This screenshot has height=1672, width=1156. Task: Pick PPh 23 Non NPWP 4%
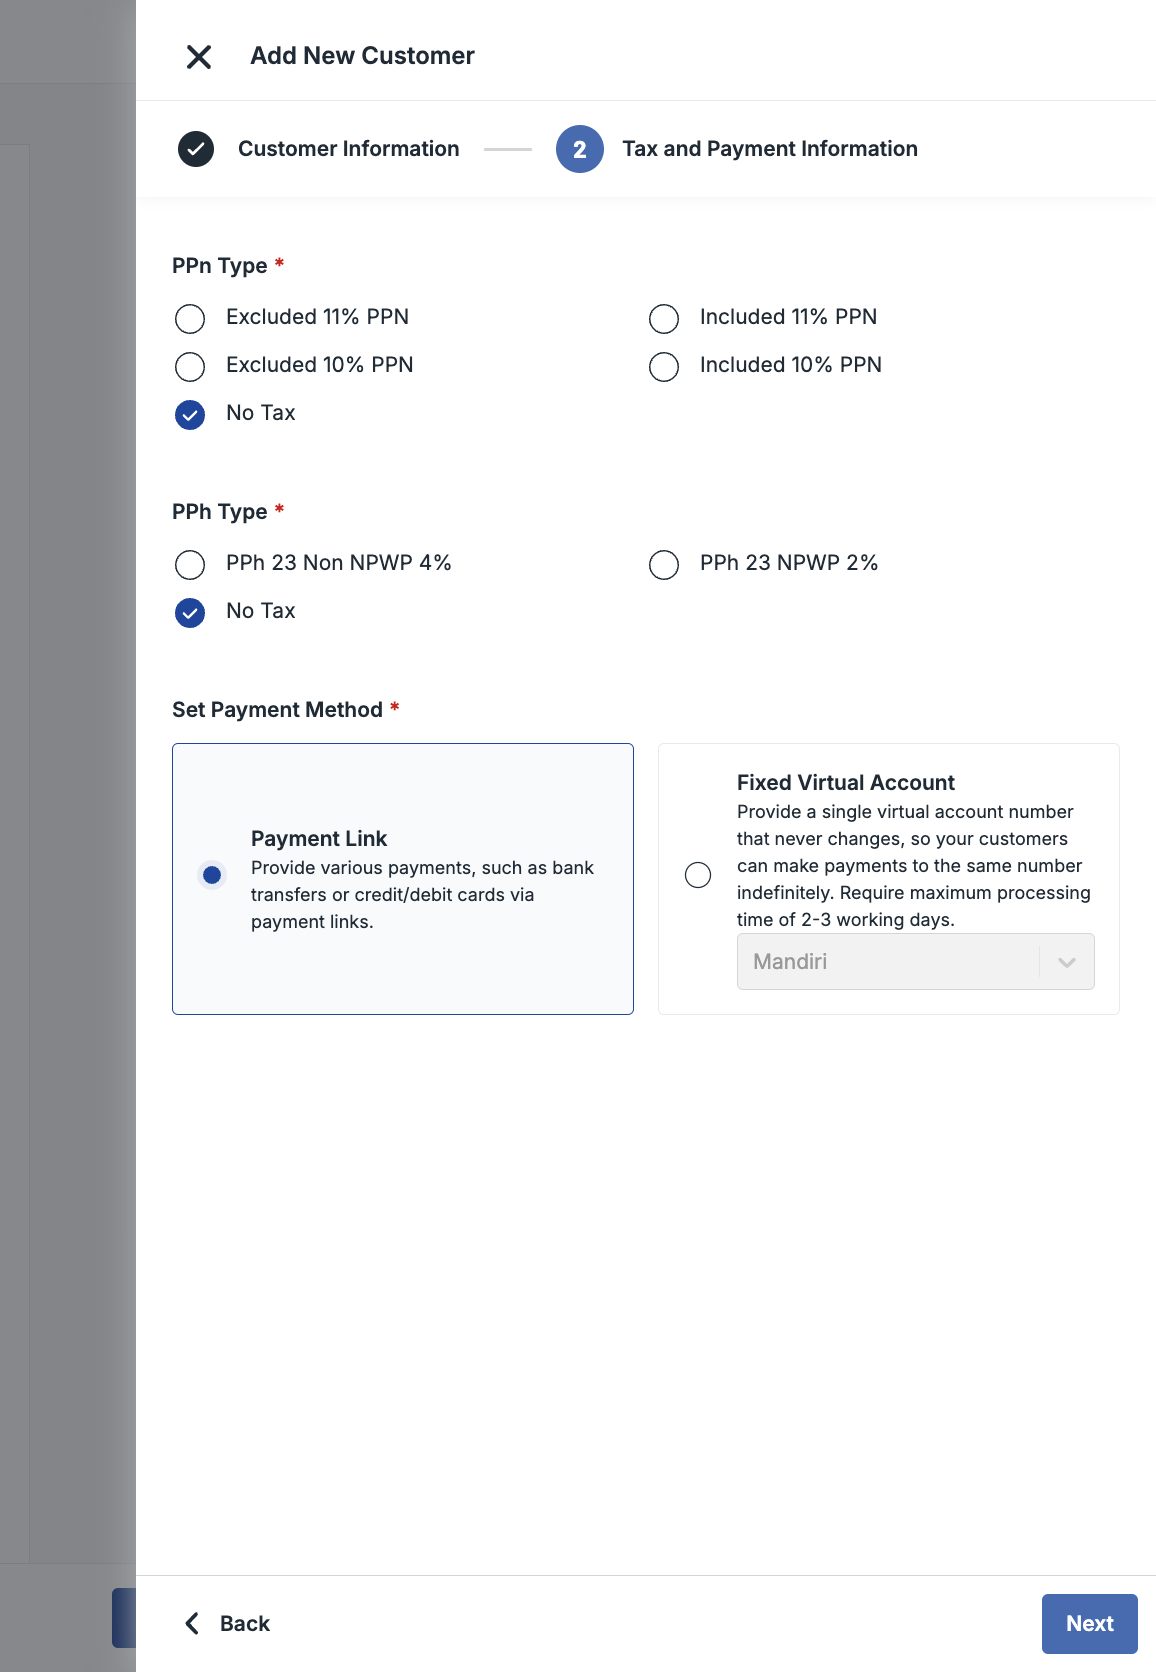(190, 564)
